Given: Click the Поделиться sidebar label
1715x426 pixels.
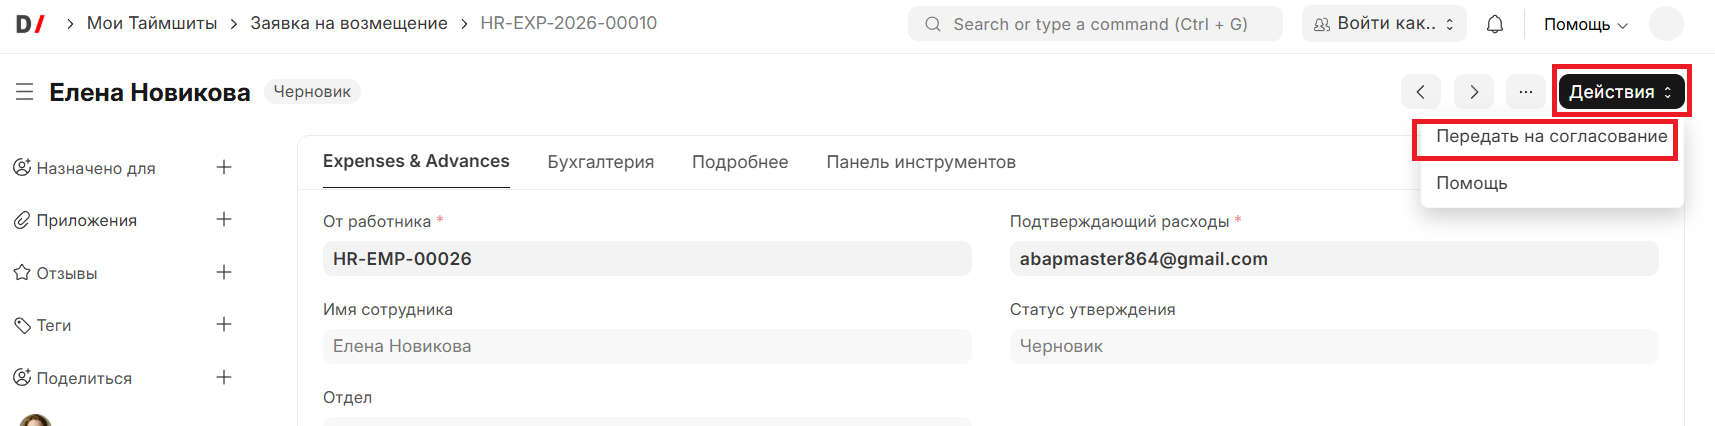Looking at the screenshot, I should (84, 378).
